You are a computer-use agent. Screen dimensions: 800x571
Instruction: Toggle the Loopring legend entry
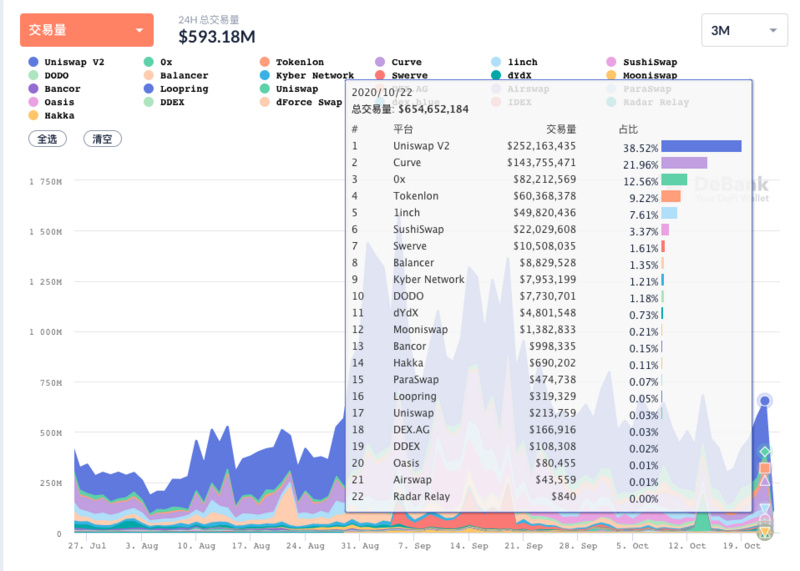(x=184, y=89)
